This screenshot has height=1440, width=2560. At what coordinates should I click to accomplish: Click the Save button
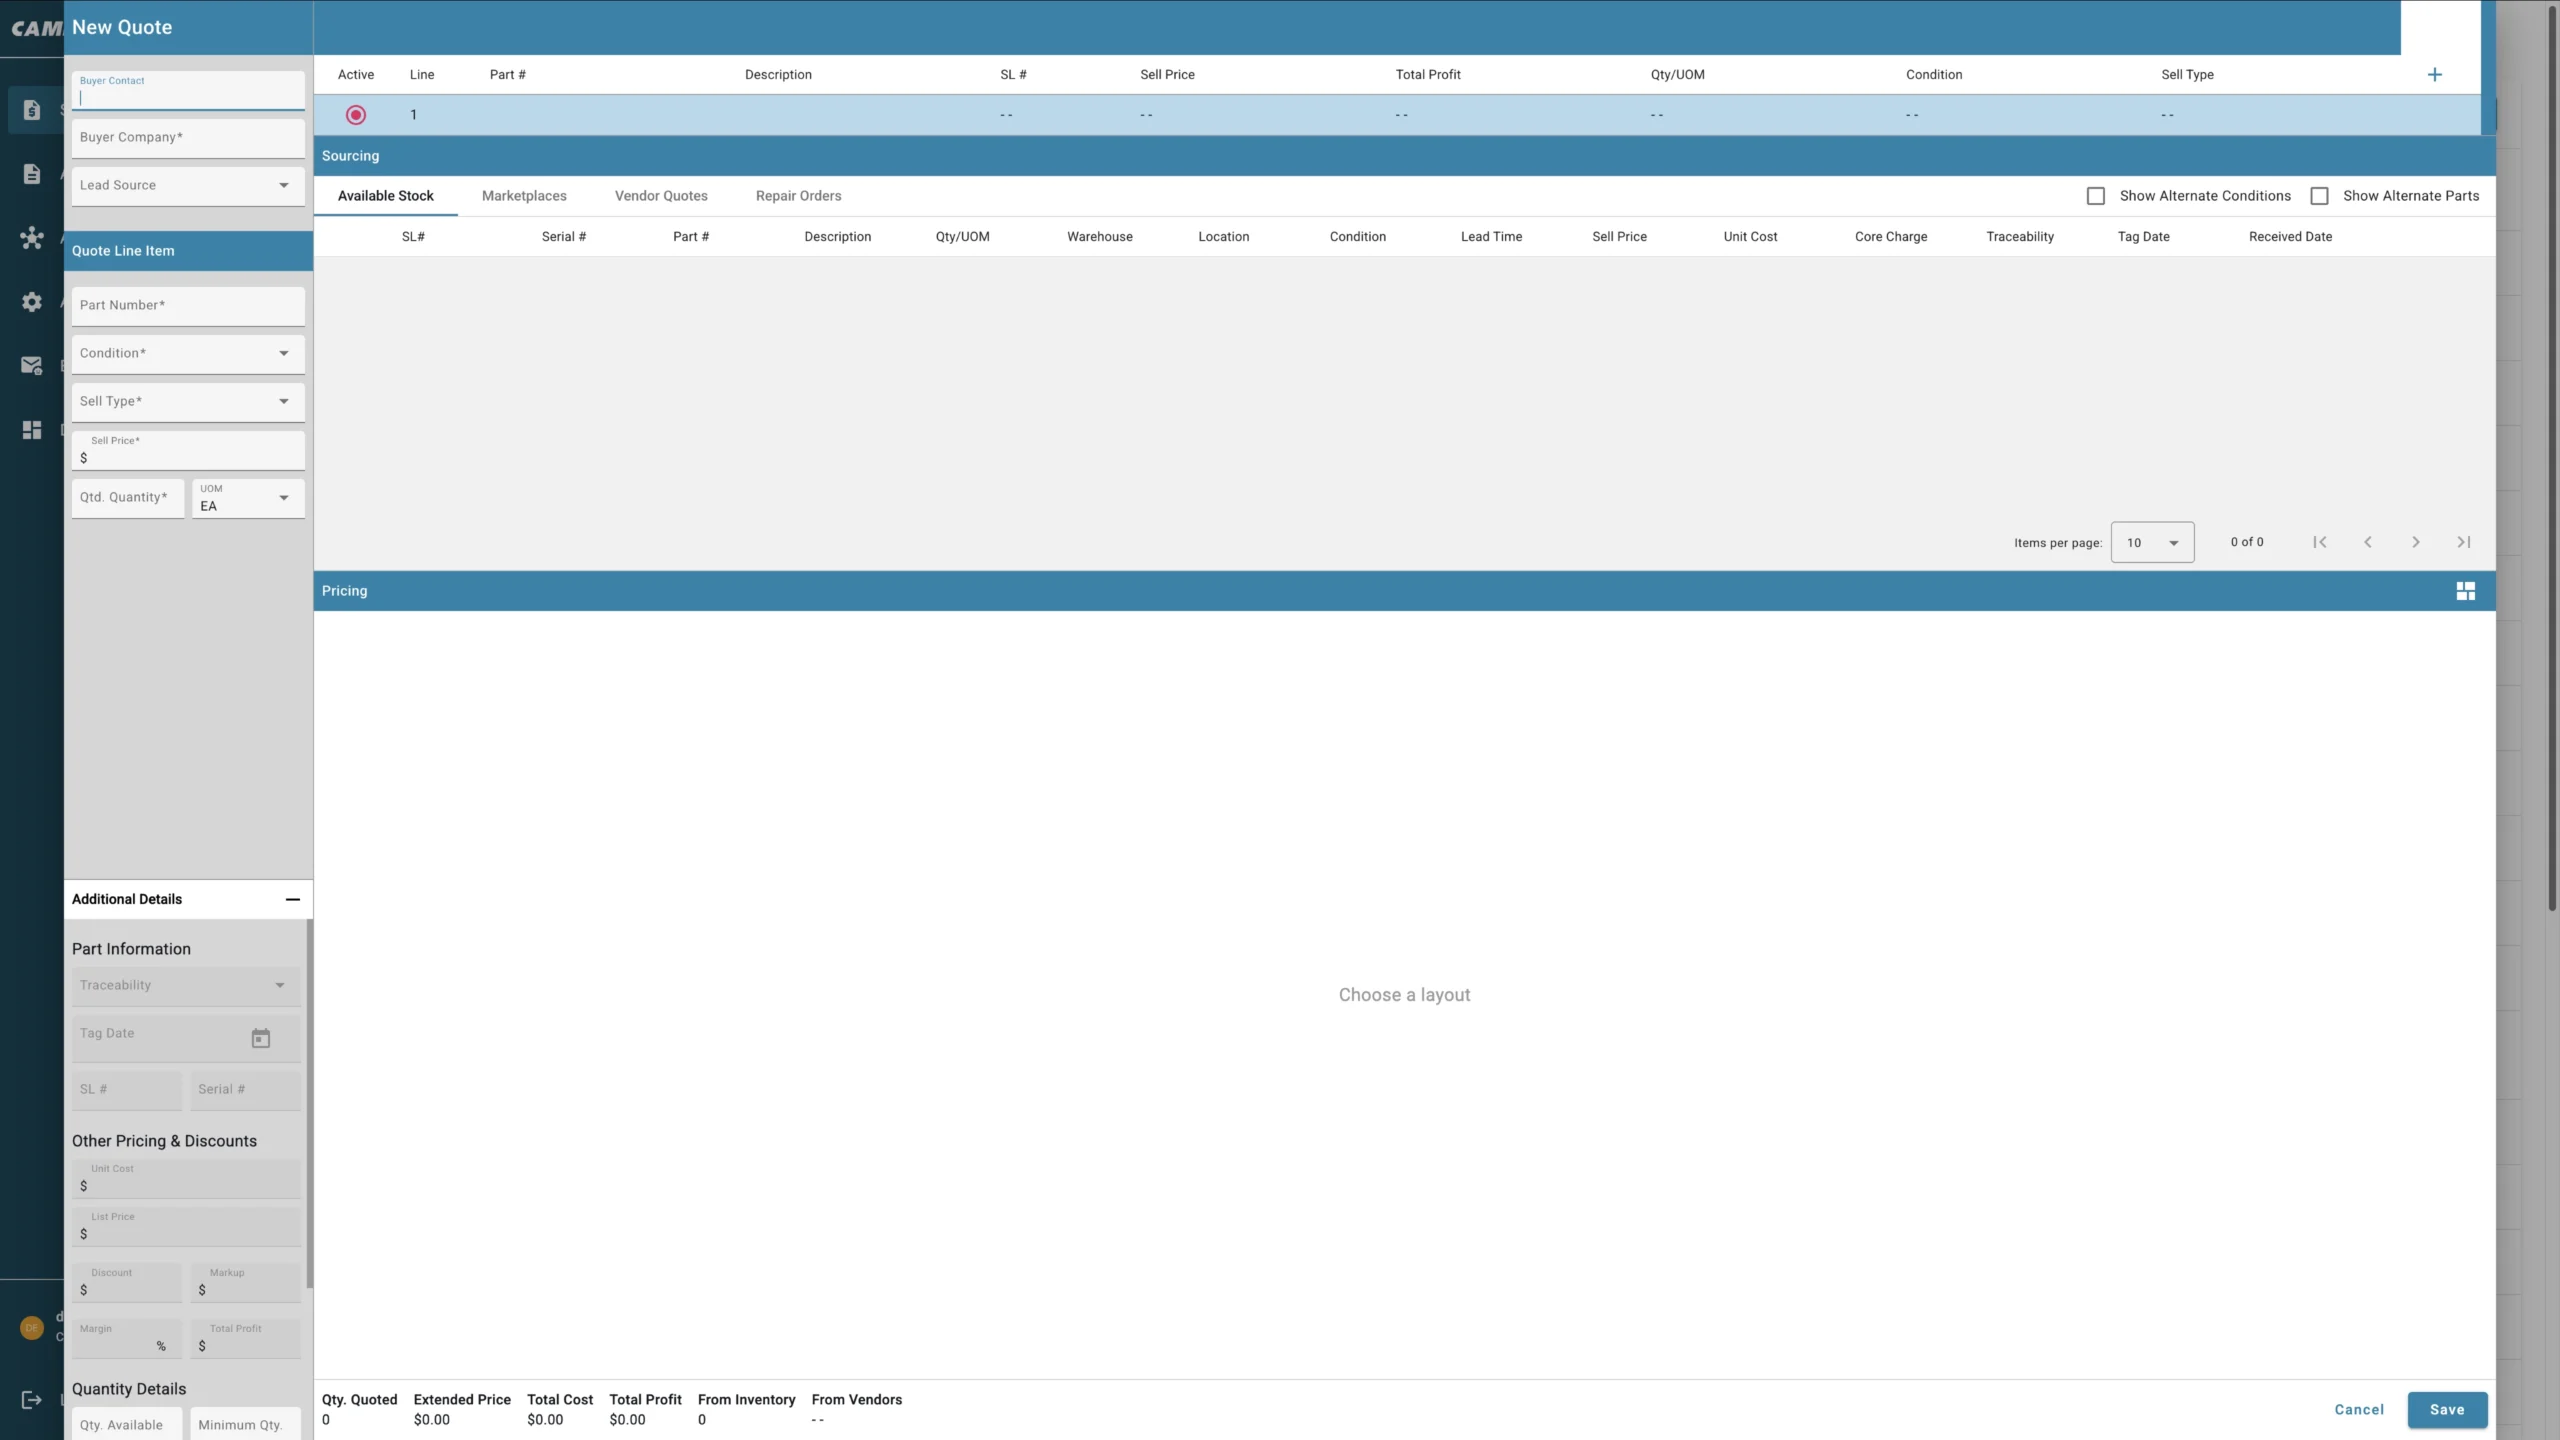[x=2447, y=1410]
